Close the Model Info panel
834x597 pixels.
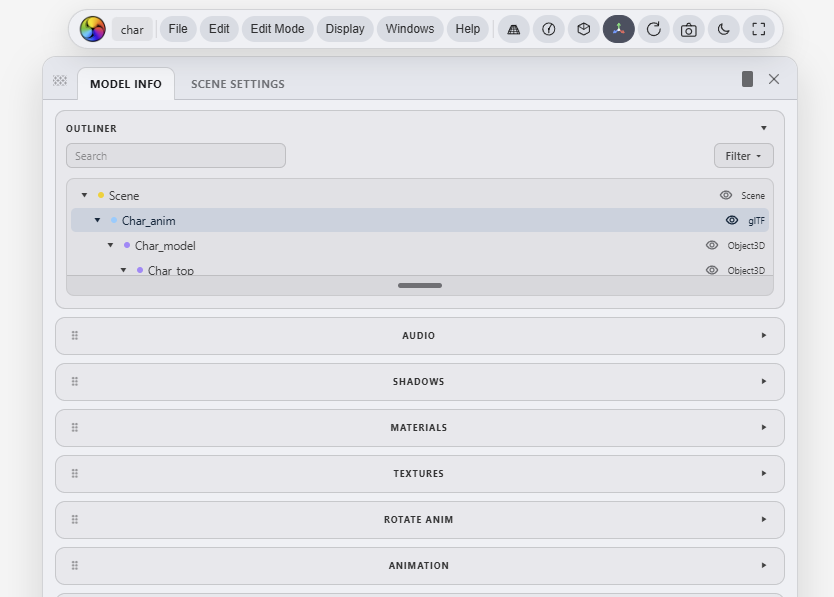pos(774,79)
